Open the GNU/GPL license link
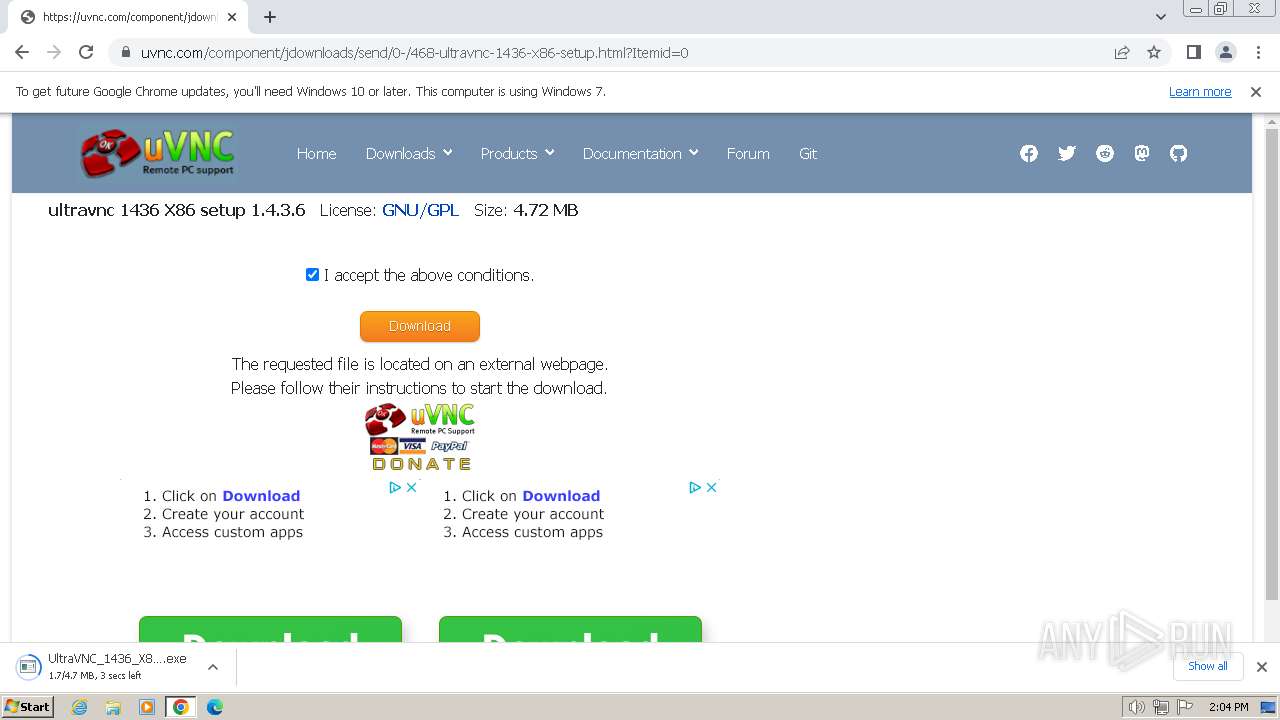The width and height of the screenshot is (1280, 720). [420, 210]
